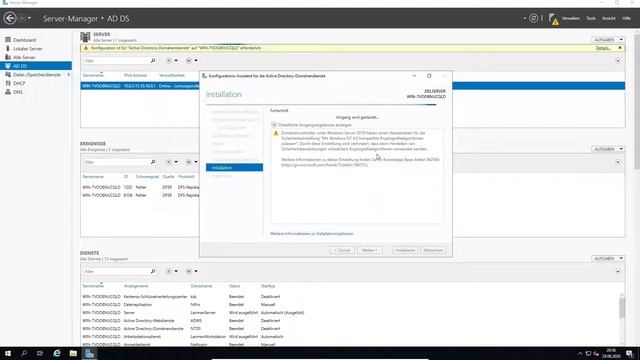640x360 pixels.
Task: Click the back arrow in Server-Manager header
Action: coord(10,18)
